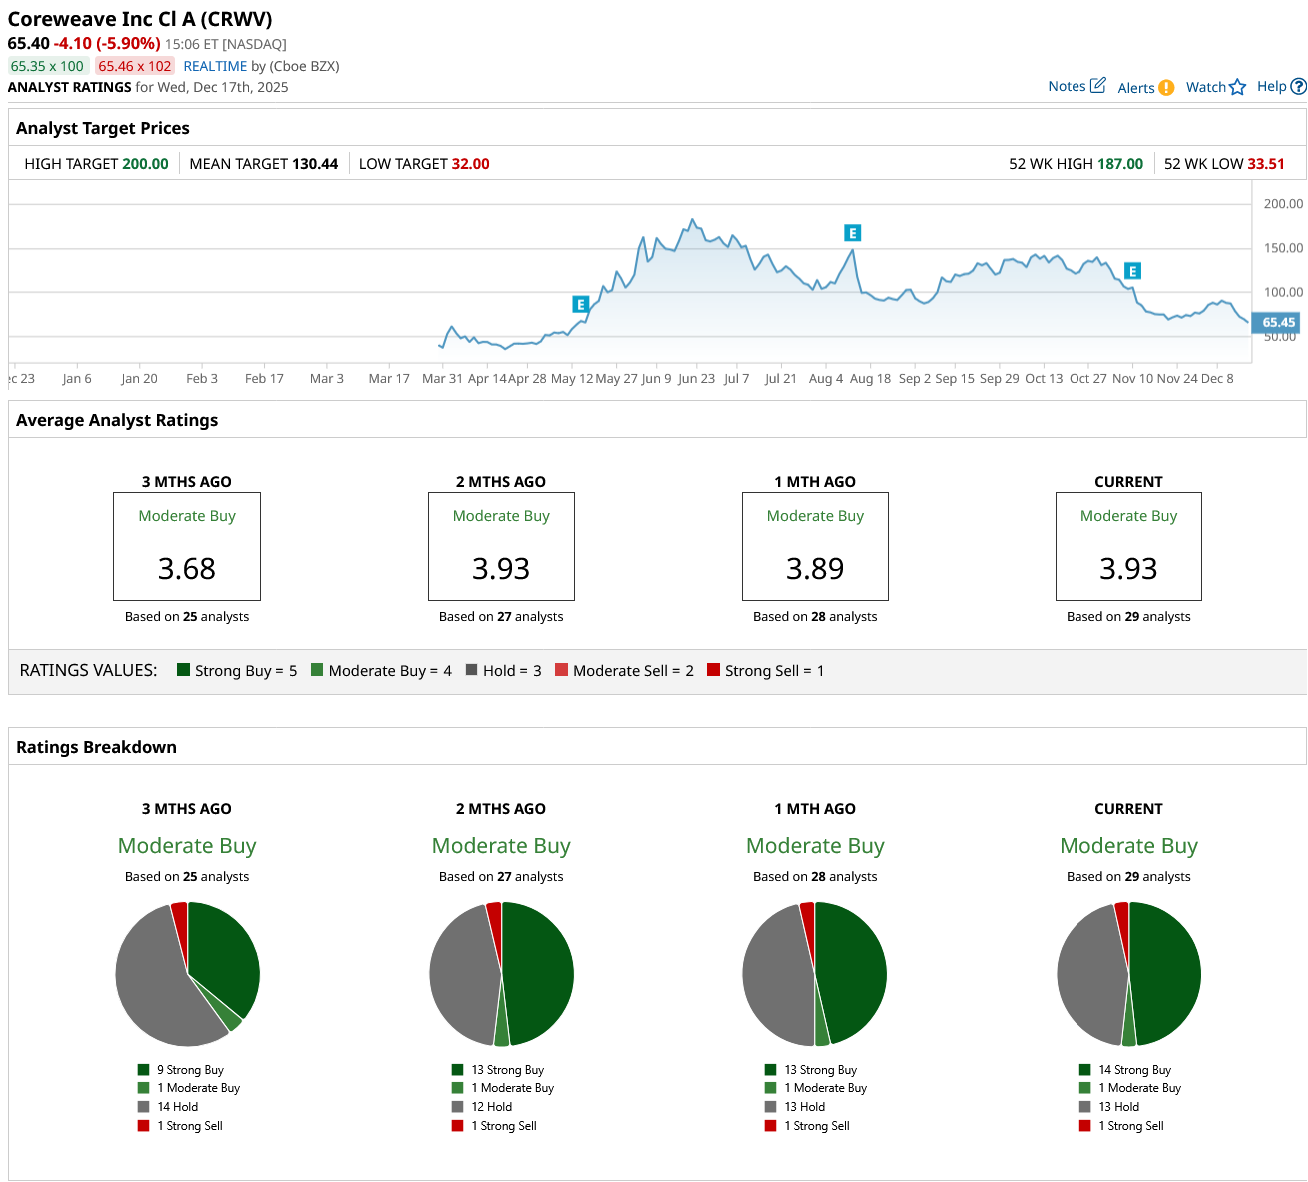Image resolution: width=1308 pixels, height=1182 pixels.
Task: Click the Ratings Breakdown heading
Action: tap(96, 747)
